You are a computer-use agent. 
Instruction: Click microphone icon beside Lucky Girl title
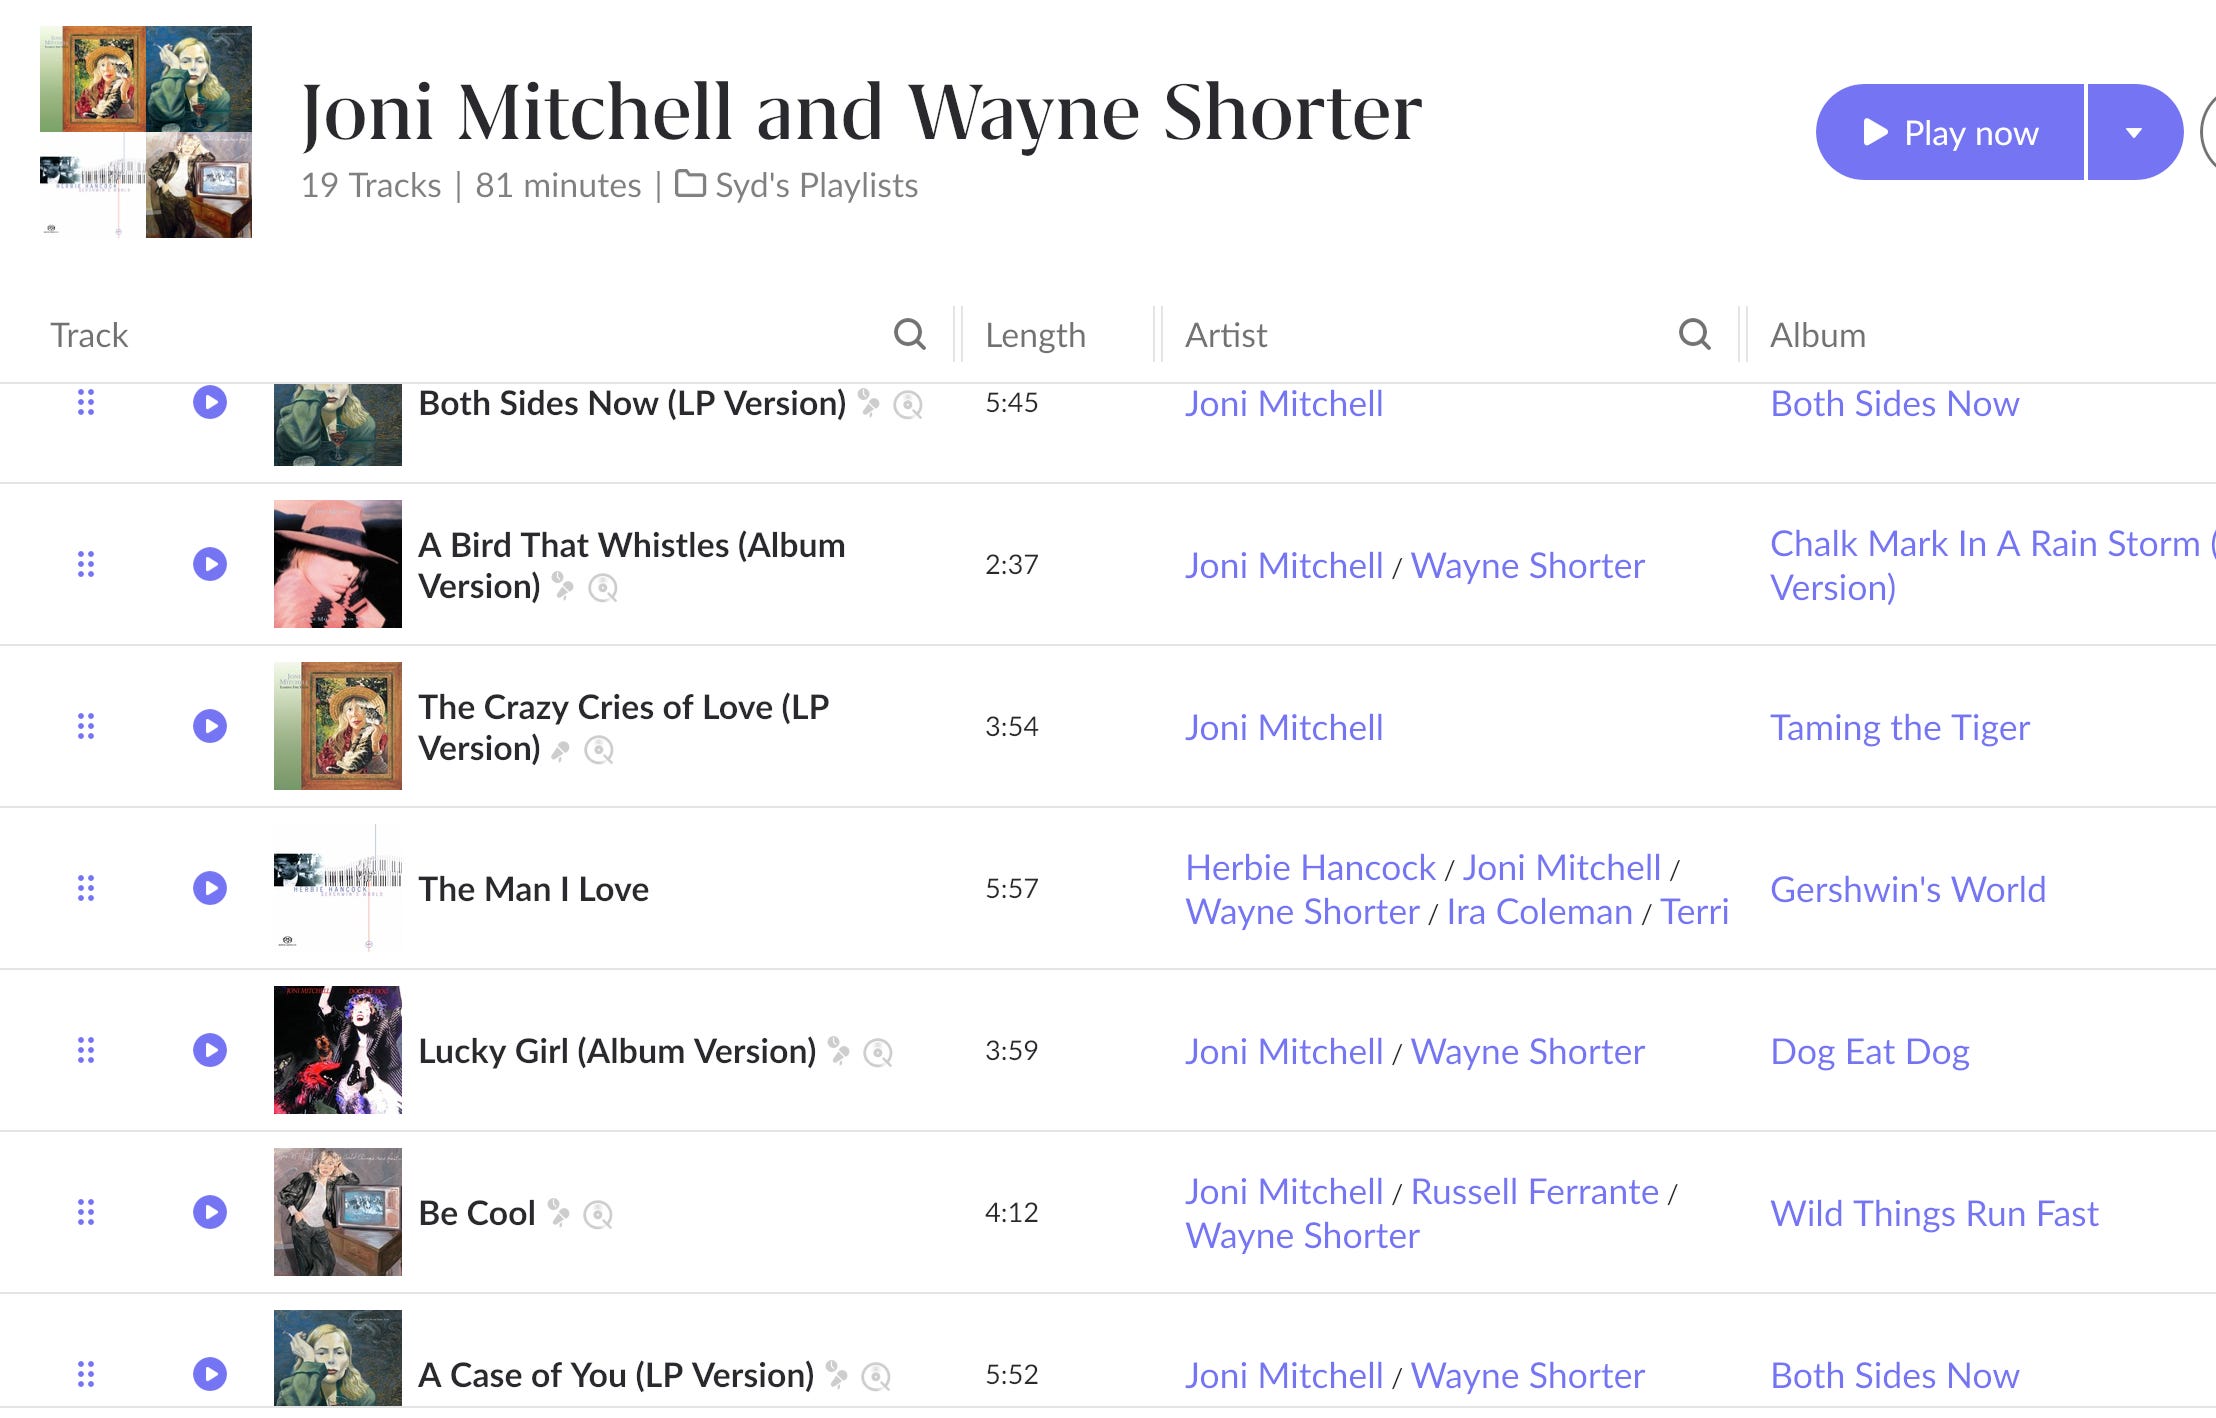click(x=839, y=1052)
